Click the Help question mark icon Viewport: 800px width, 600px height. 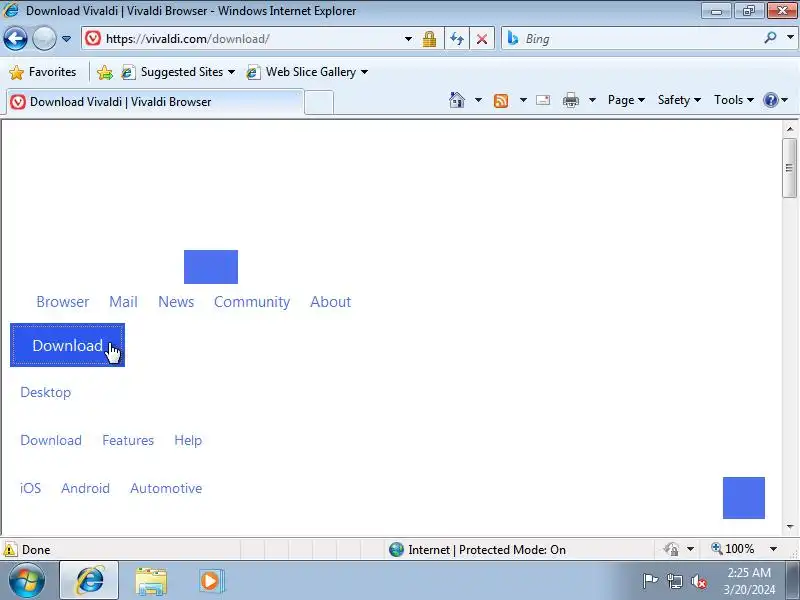point(770,100)
